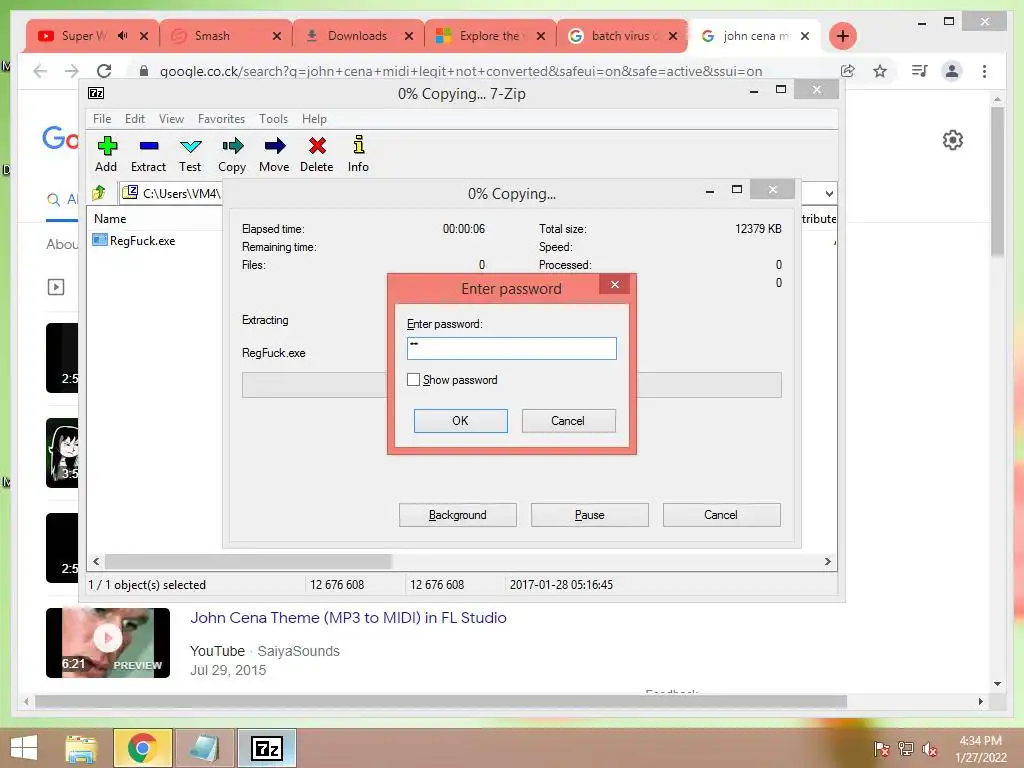
Task: Open Google quick settings gear
Action: 953,140
